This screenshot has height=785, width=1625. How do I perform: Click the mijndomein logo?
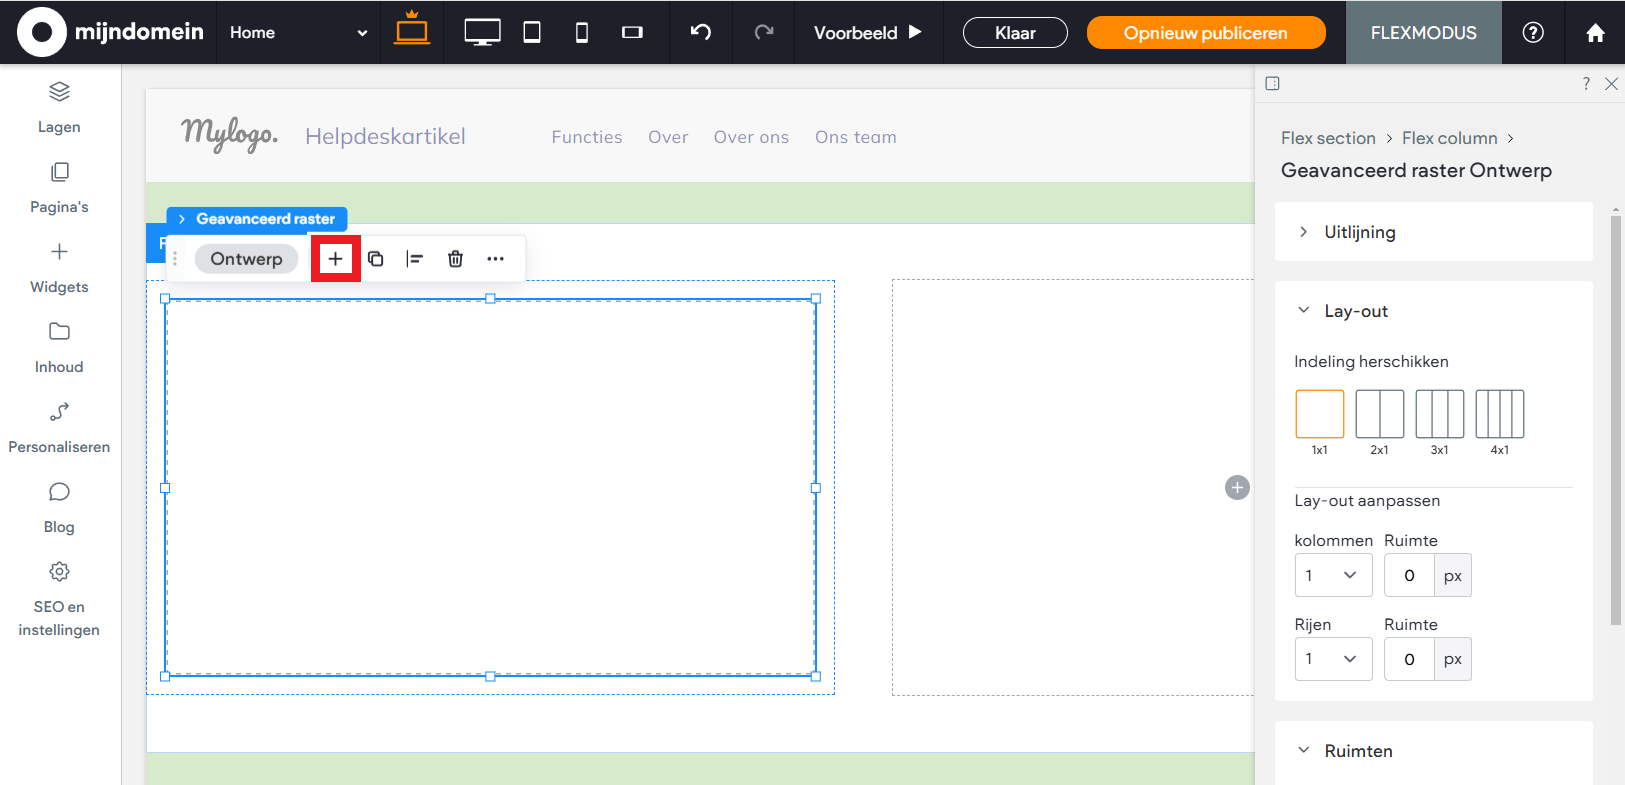pos(111,32)
